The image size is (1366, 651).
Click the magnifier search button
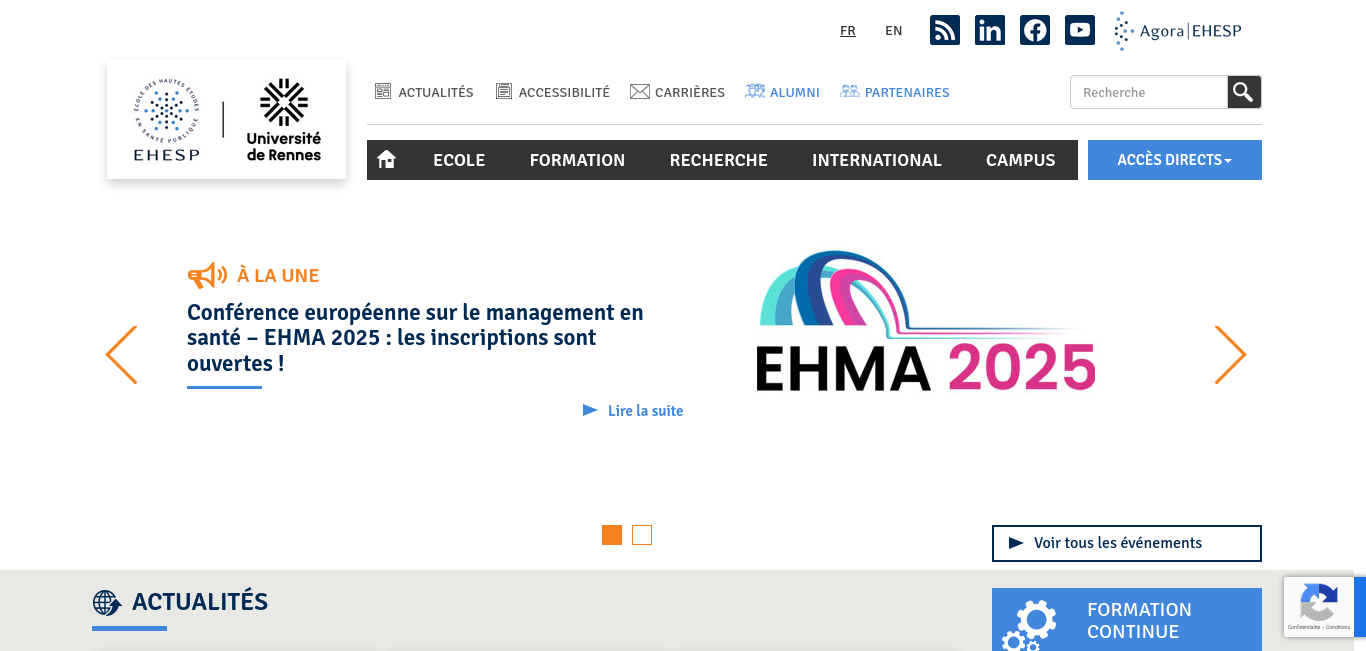(x=1244, y=92)
